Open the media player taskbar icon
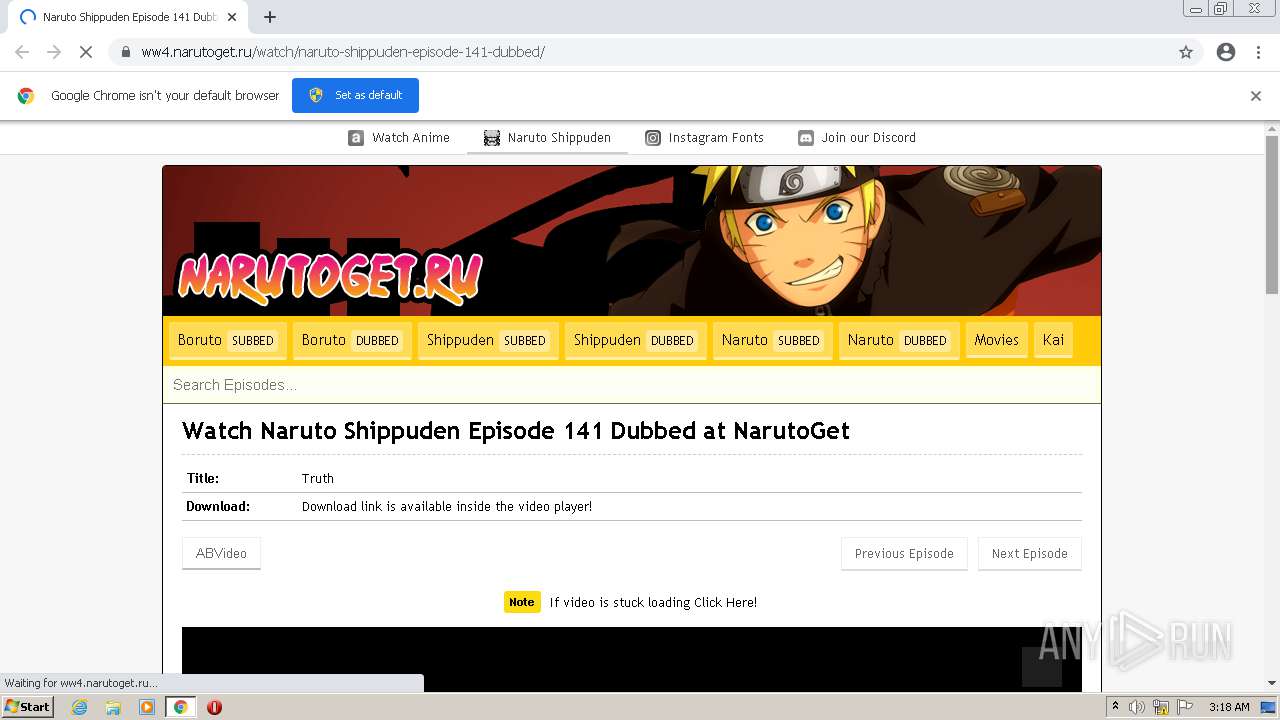The image size is (1280, 720). tap(147, 707)
